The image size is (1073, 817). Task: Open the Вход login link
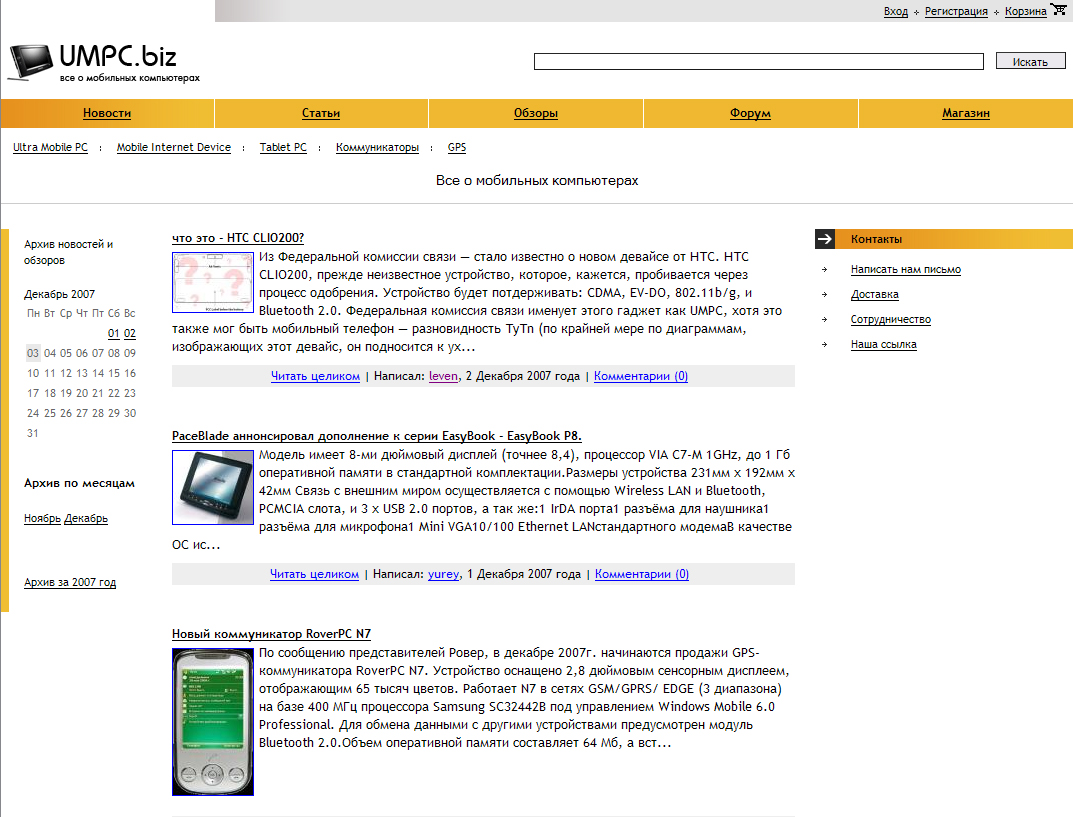896,12
